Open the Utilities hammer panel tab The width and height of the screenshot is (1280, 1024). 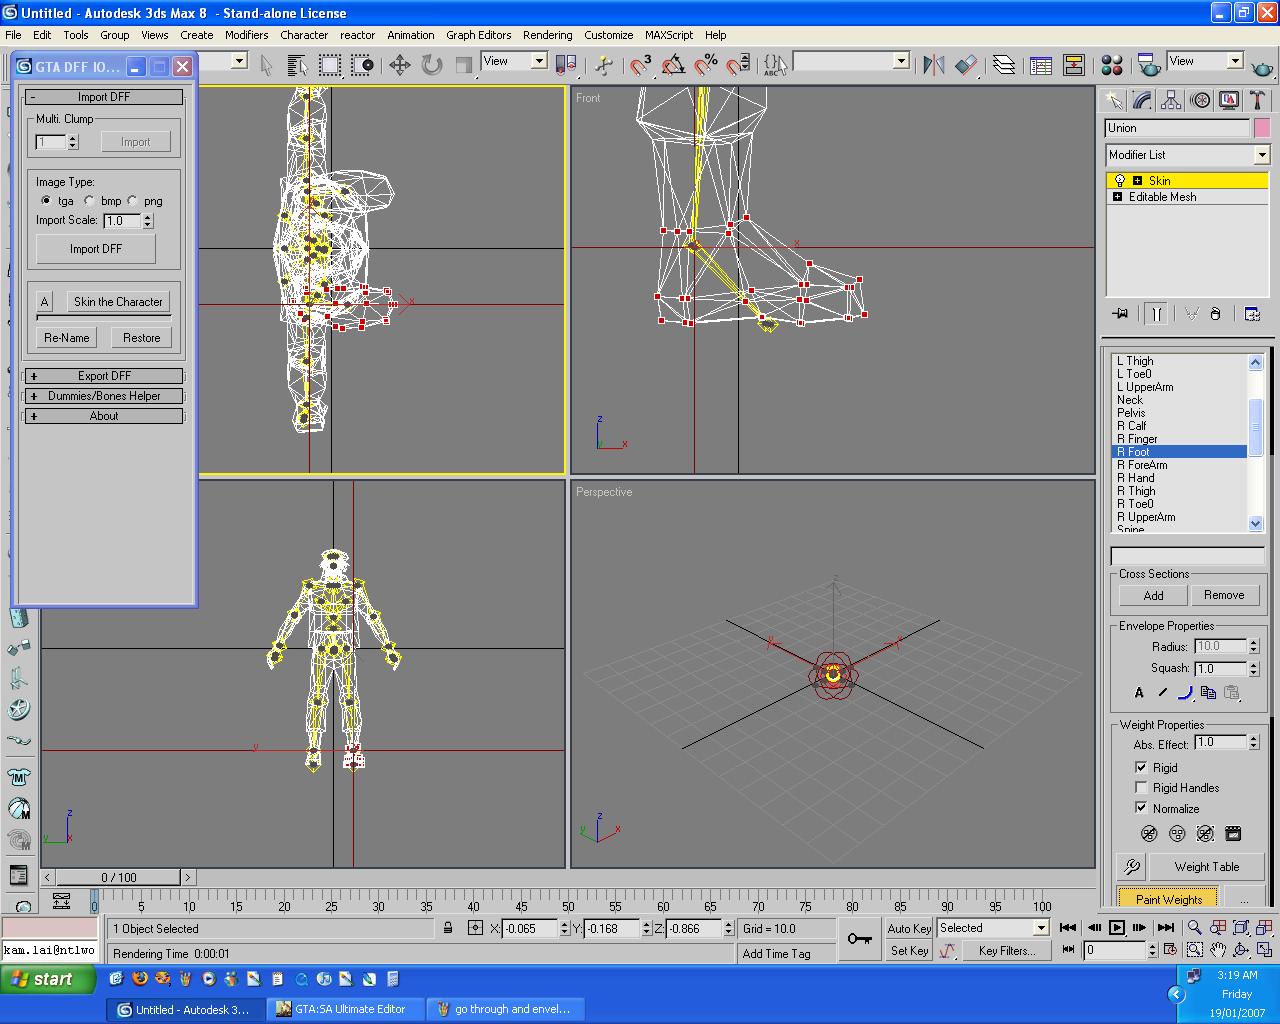pos(1258,100)
